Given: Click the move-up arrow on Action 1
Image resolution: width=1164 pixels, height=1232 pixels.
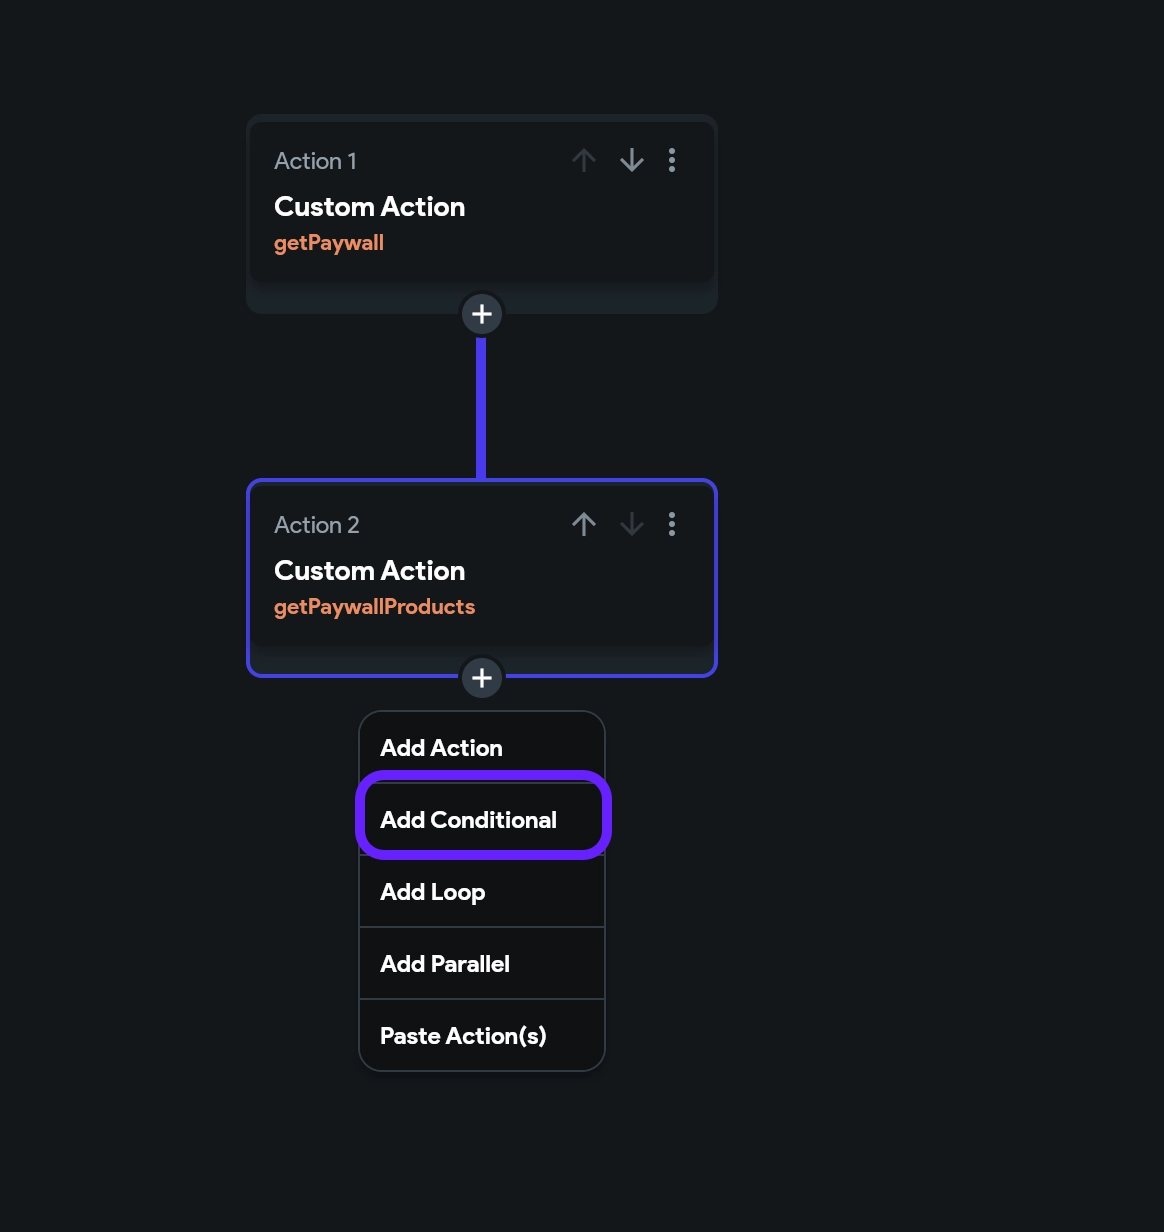Looking at the screenshot, I should [584, 160].
